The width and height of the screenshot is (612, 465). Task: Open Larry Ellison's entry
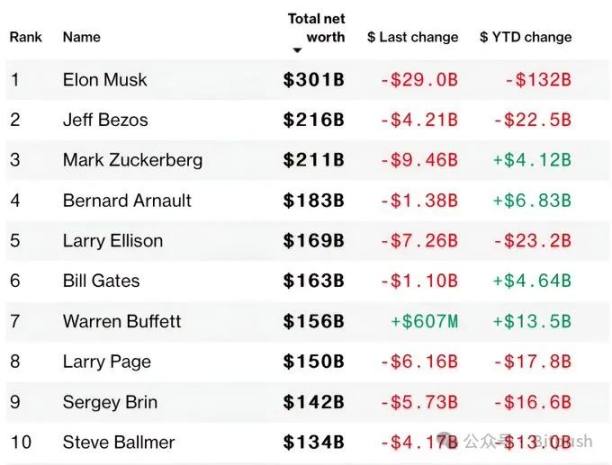click(x=112, y=241)
